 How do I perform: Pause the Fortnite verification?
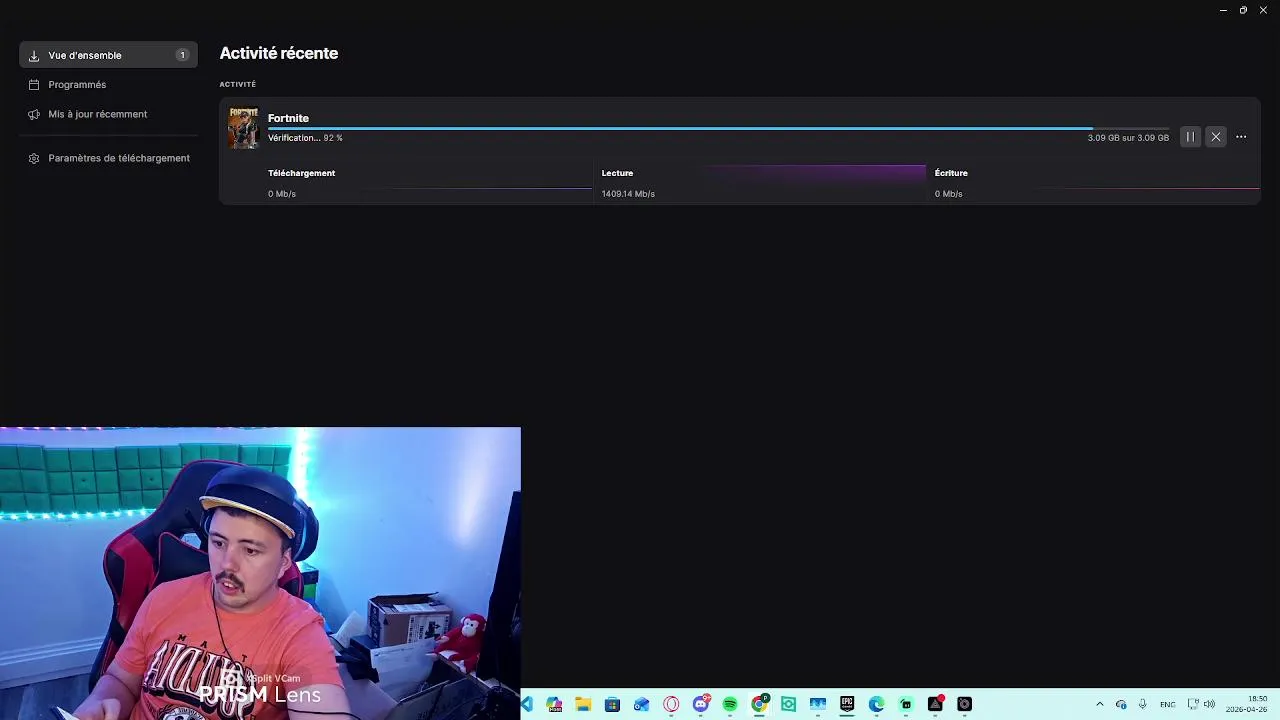pyautogui.click(x=1190, y=137)
